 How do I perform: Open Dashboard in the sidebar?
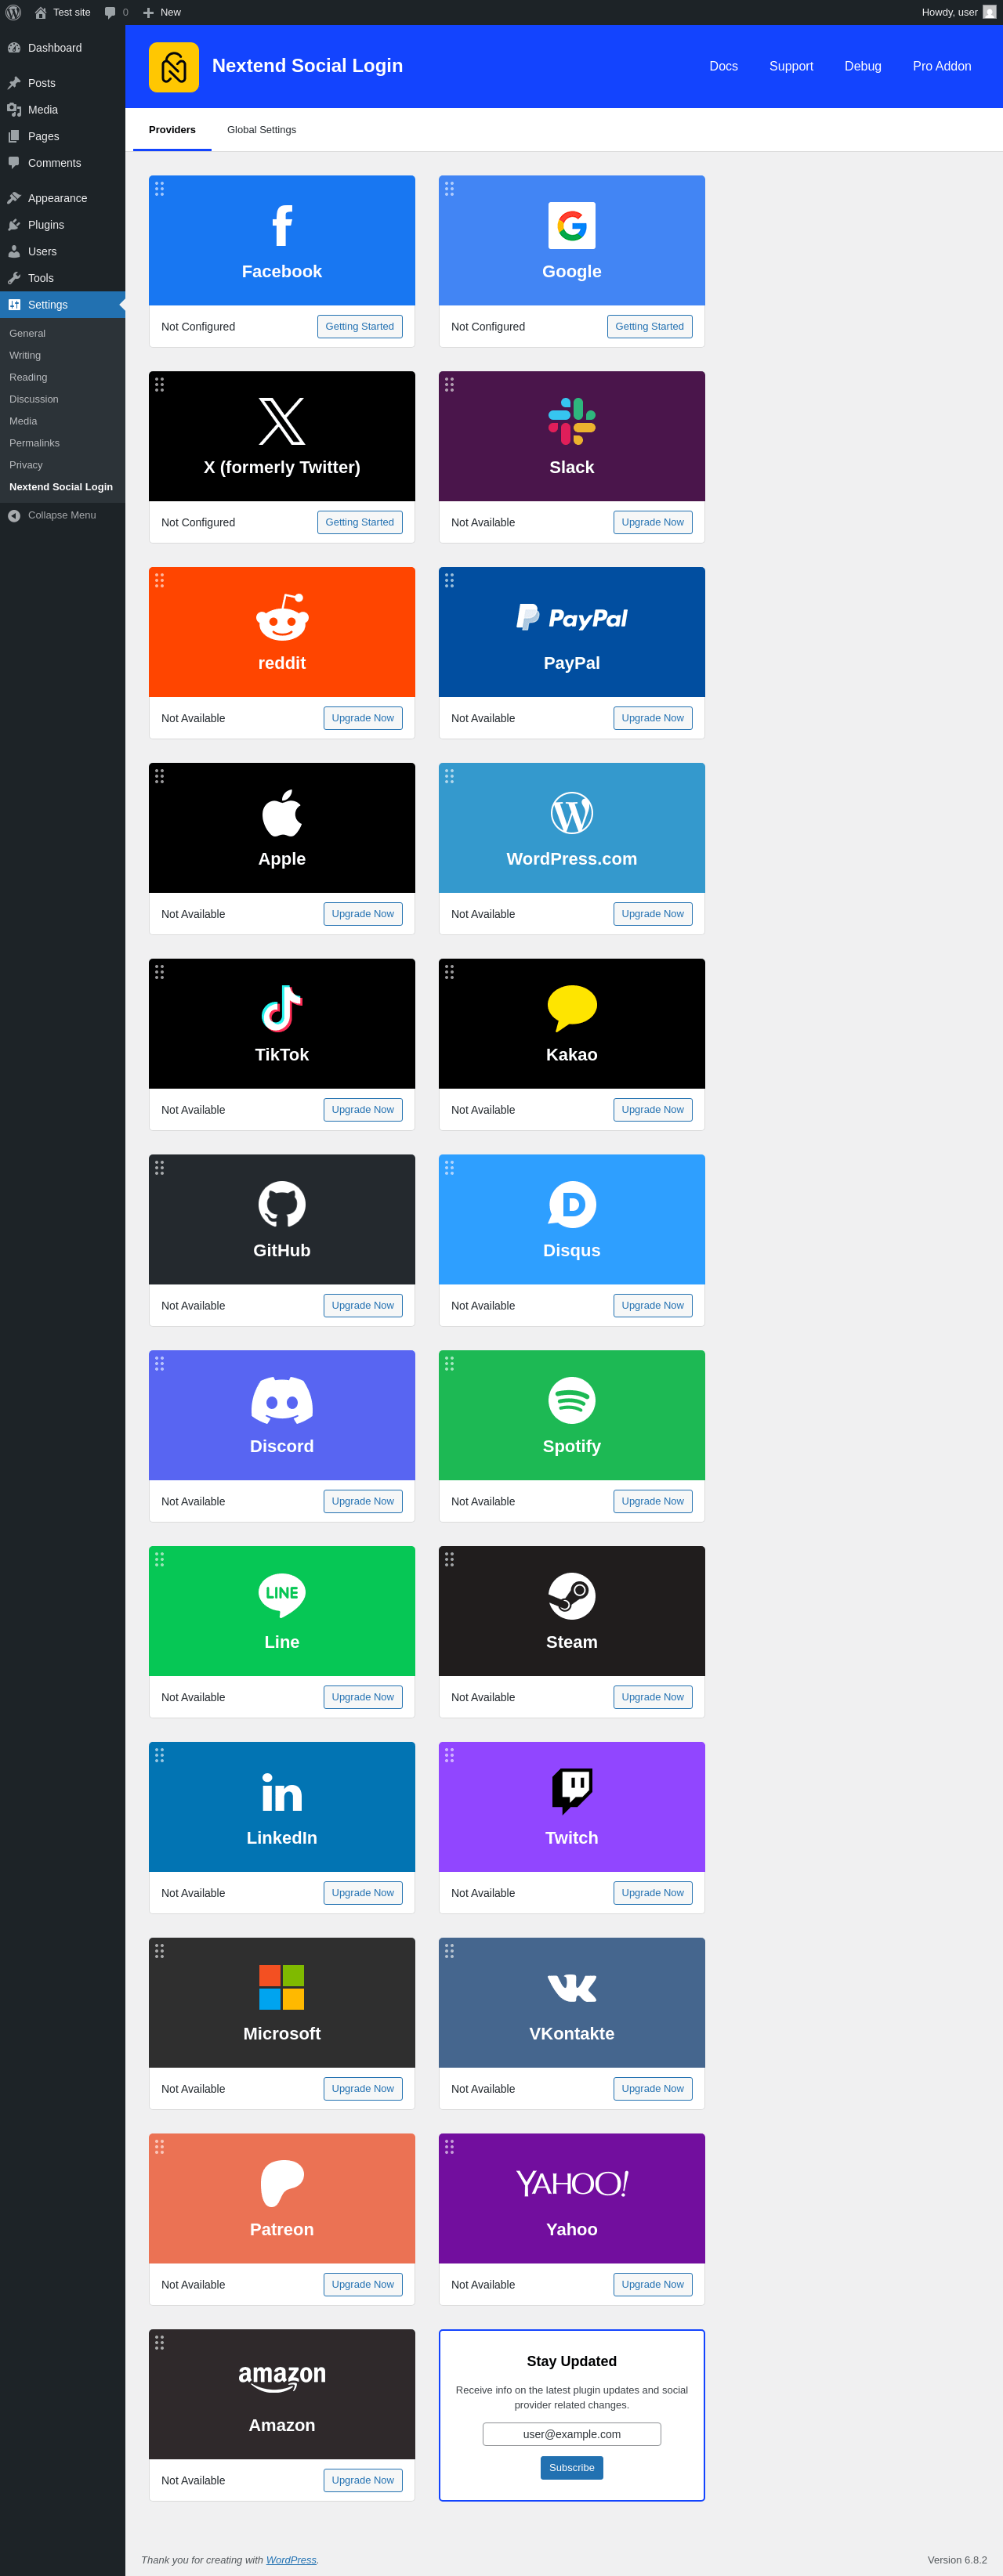click(x=62, y=48)
